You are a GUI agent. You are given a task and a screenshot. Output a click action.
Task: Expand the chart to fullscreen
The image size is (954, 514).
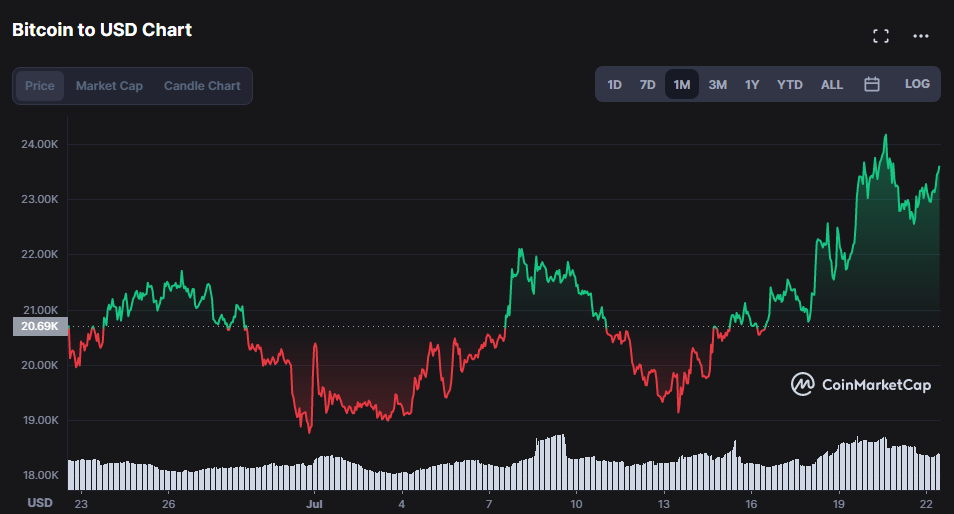coord(880,36)
